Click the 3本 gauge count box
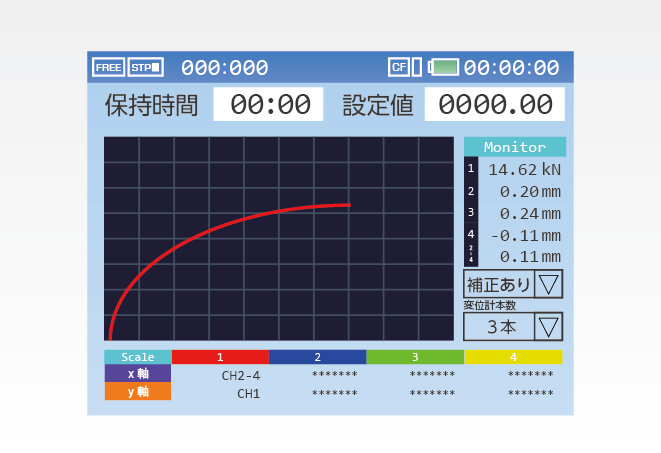This screenshot has height=453, width=661. (499, 327)
